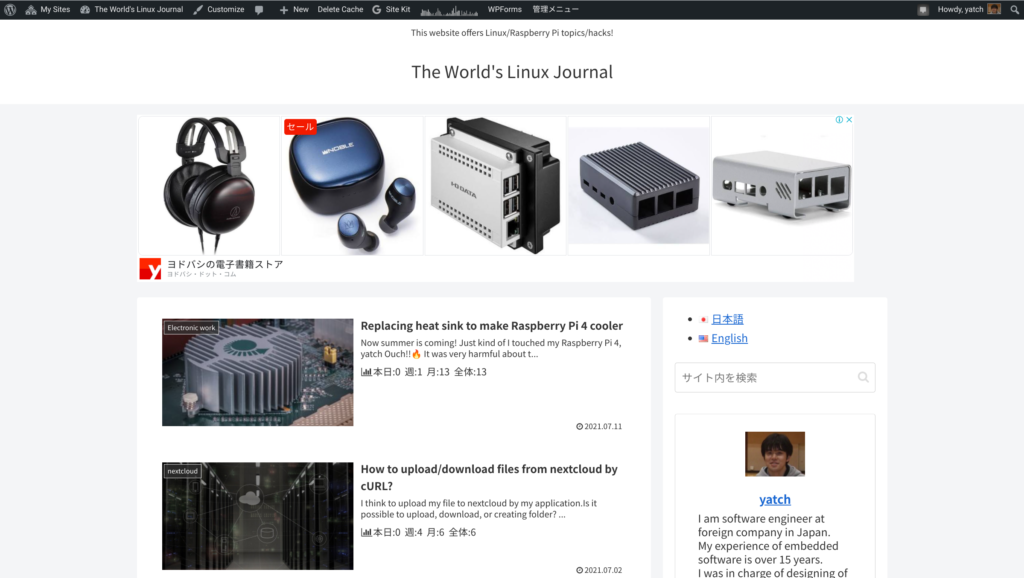
Task: Open Replacing heat sink article title
Action: (491, 325)
